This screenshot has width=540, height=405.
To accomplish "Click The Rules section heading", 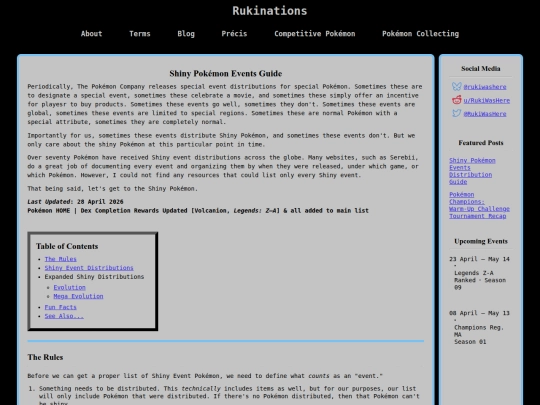I will pyautogui.click(x=45, y=357).
